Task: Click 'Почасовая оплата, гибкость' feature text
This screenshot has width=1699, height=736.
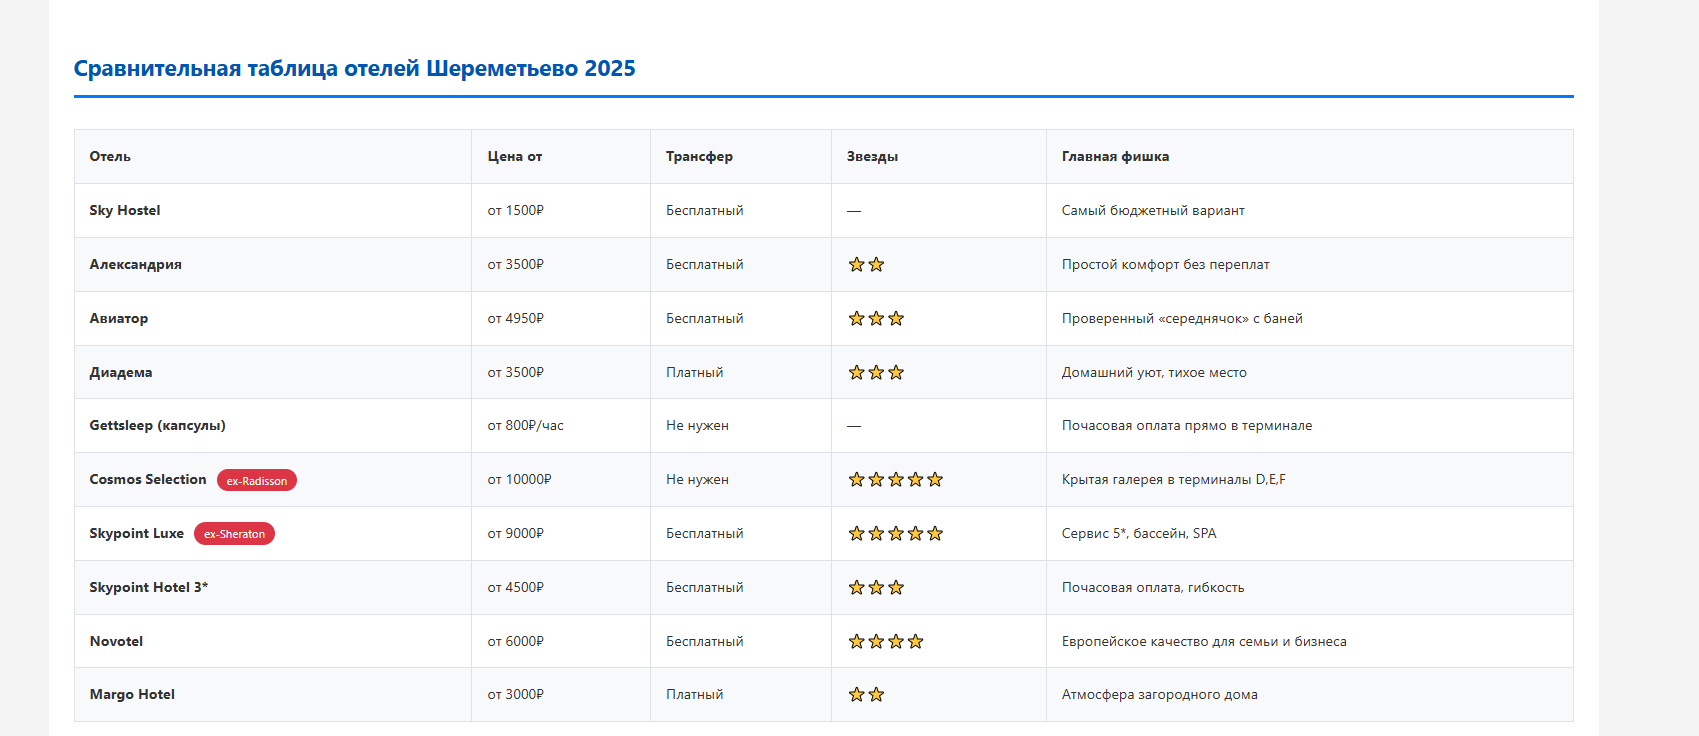Action: (x=1153, y=587)
